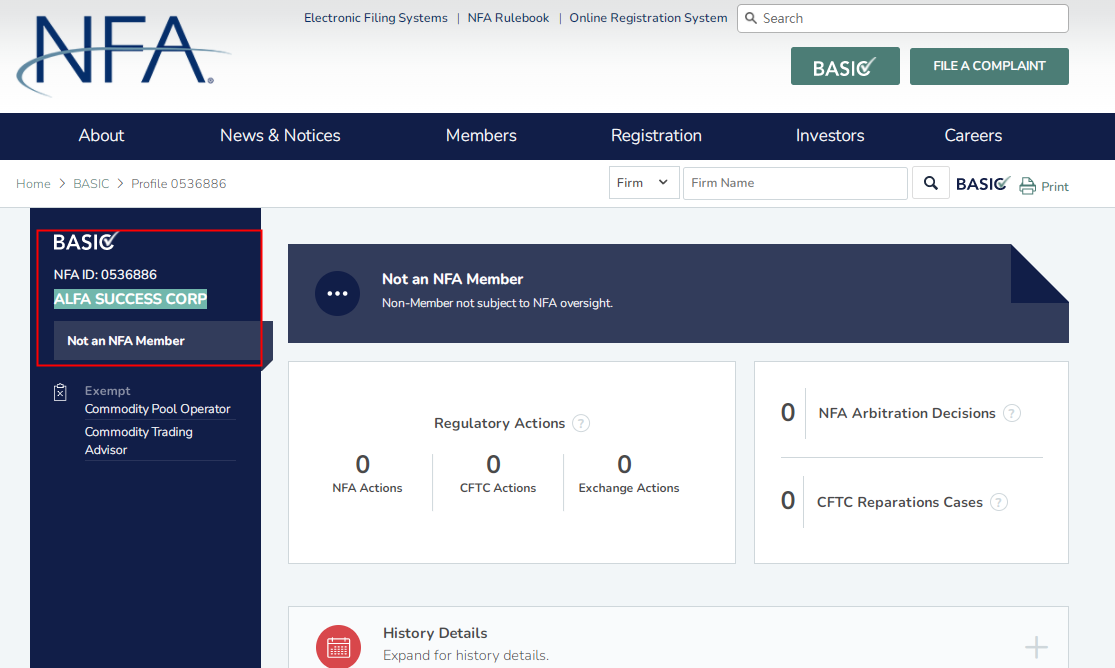
Task: Expand History Details with the plus sign
Action: coord(1036,647)
